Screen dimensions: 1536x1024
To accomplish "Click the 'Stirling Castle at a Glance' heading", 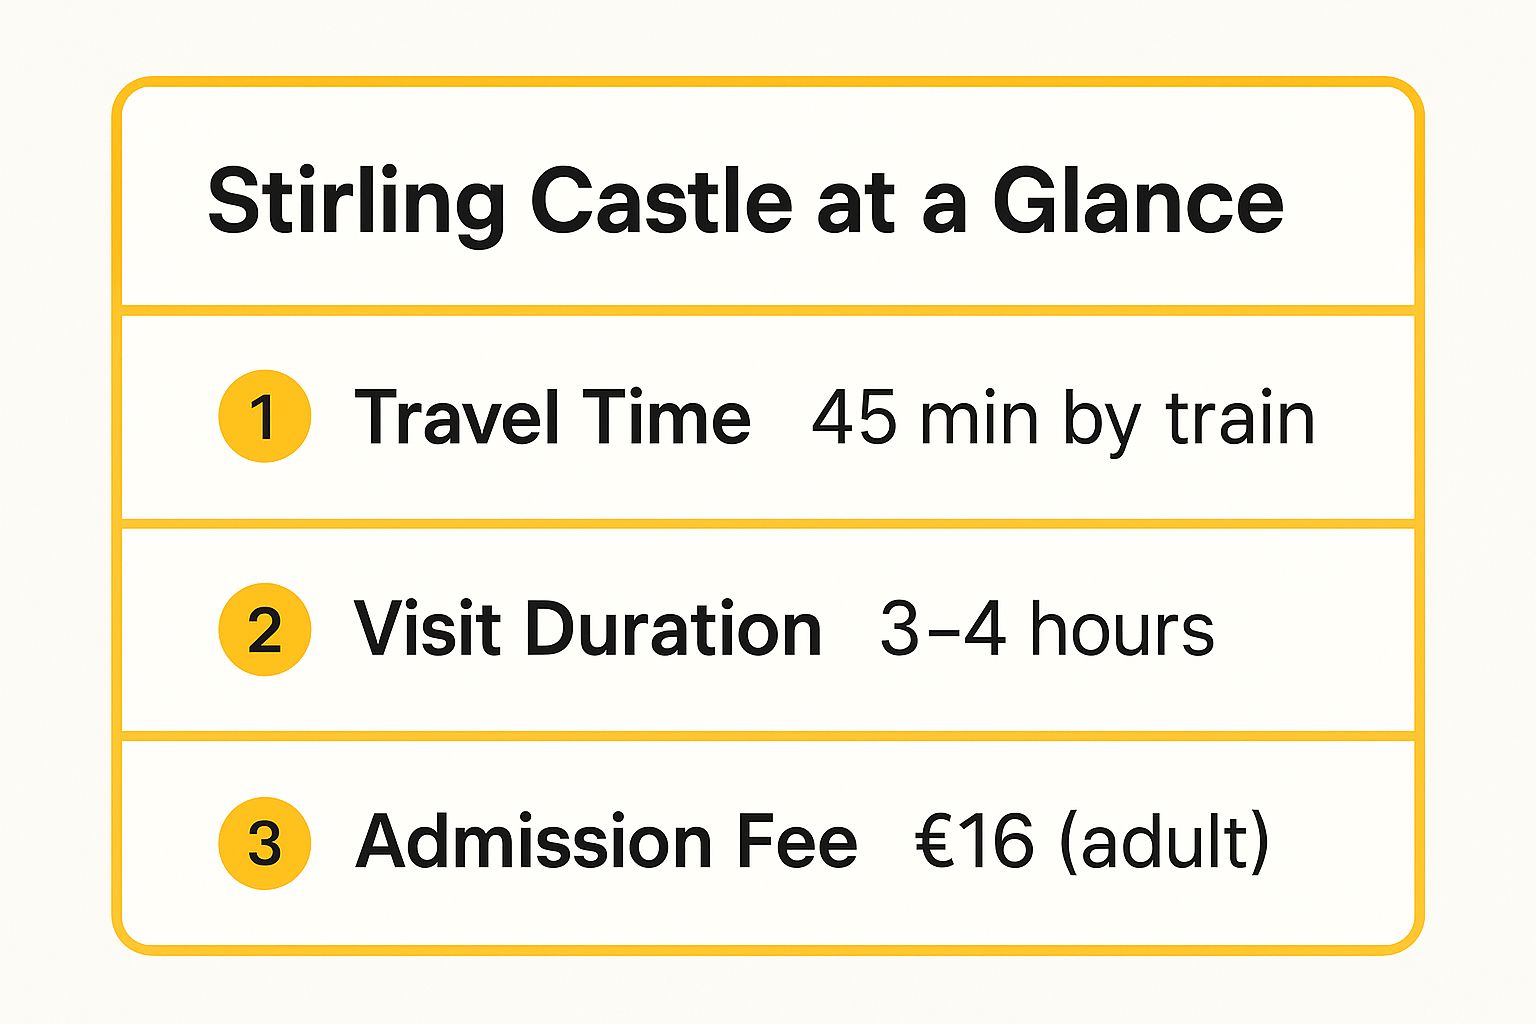I will tap(745, 202).
